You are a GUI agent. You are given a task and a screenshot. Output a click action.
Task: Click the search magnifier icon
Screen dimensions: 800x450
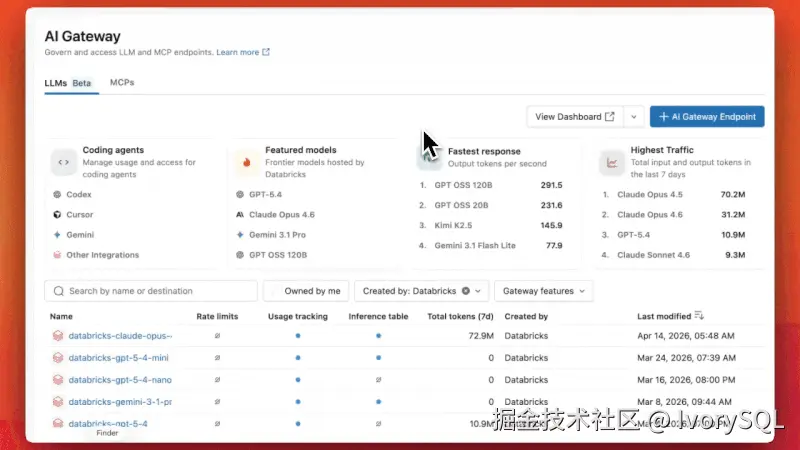[x=59, y=291]
